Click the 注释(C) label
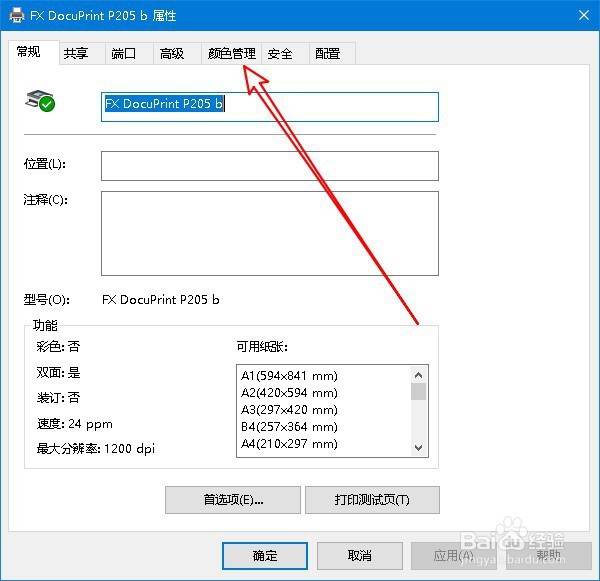Image resolution: width=600 pixels, height=581 pixels. point(46,200)
